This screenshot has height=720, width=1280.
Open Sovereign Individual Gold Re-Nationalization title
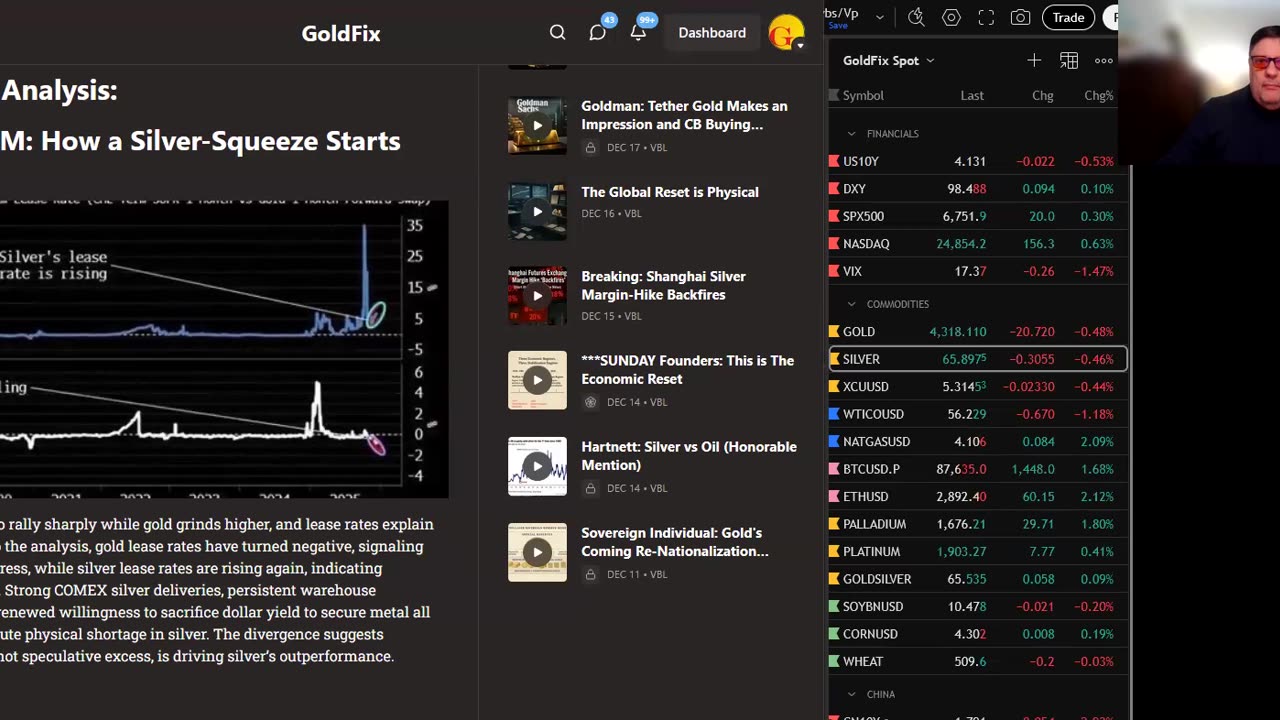[x=675, y=542]
